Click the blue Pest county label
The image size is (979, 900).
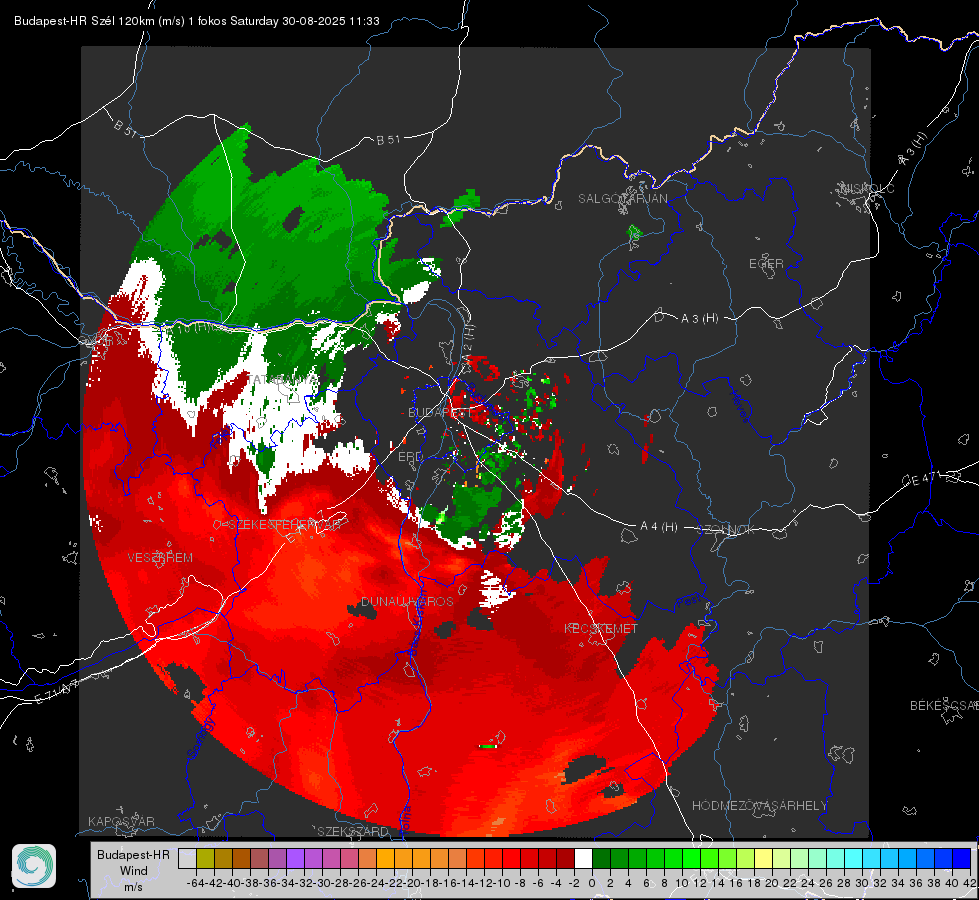(689, 601)
